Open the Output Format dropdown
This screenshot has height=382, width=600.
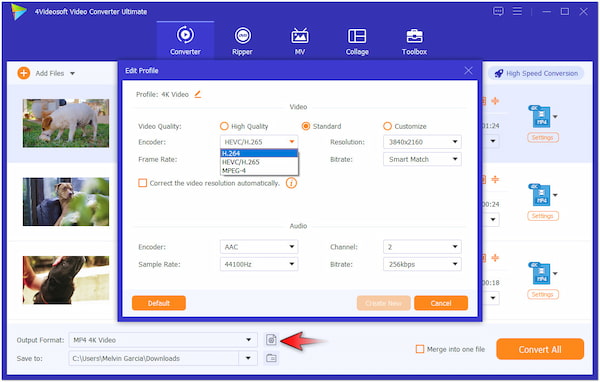(163, 340)
